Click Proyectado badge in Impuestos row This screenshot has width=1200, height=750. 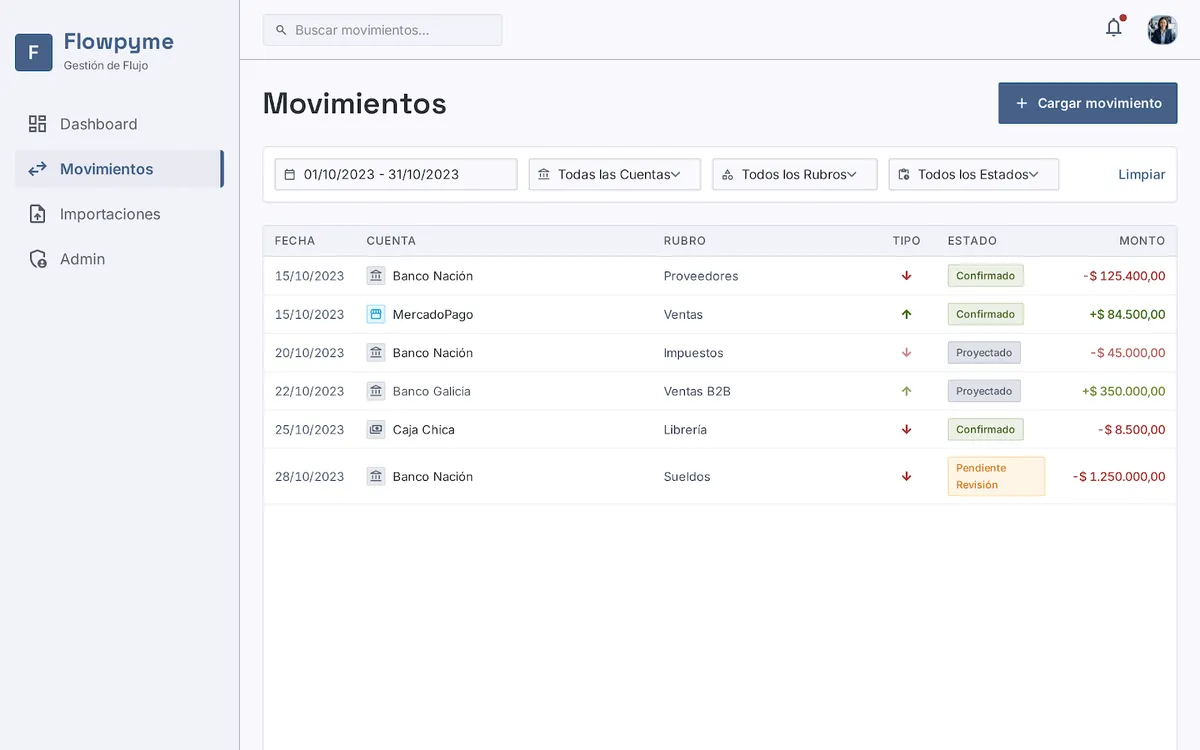[x=984, y=352]
